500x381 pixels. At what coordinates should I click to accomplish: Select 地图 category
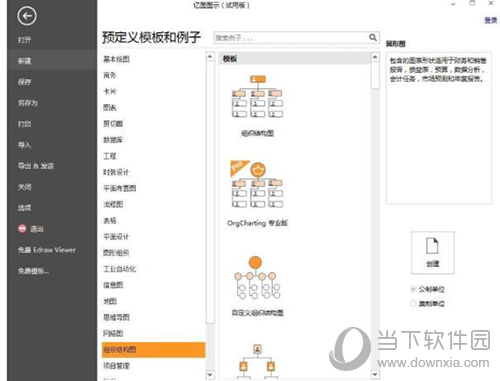(110, 301)
